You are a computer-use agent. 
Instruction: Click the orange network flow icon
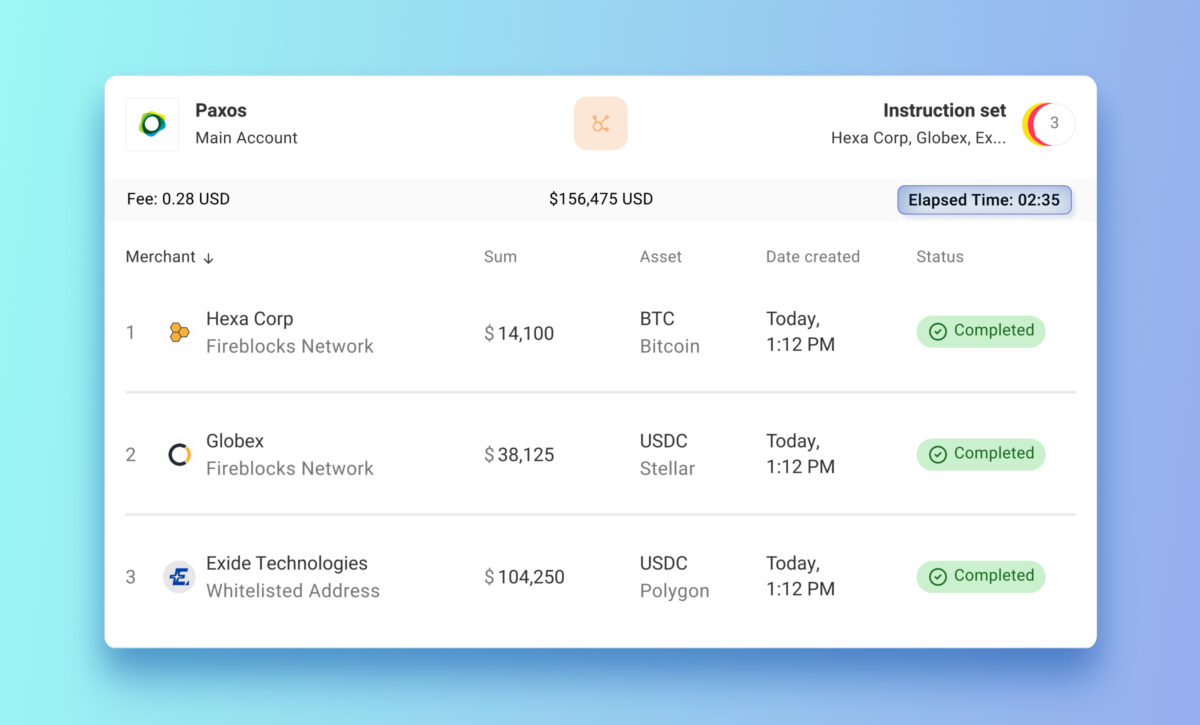(x=601, y=123)
